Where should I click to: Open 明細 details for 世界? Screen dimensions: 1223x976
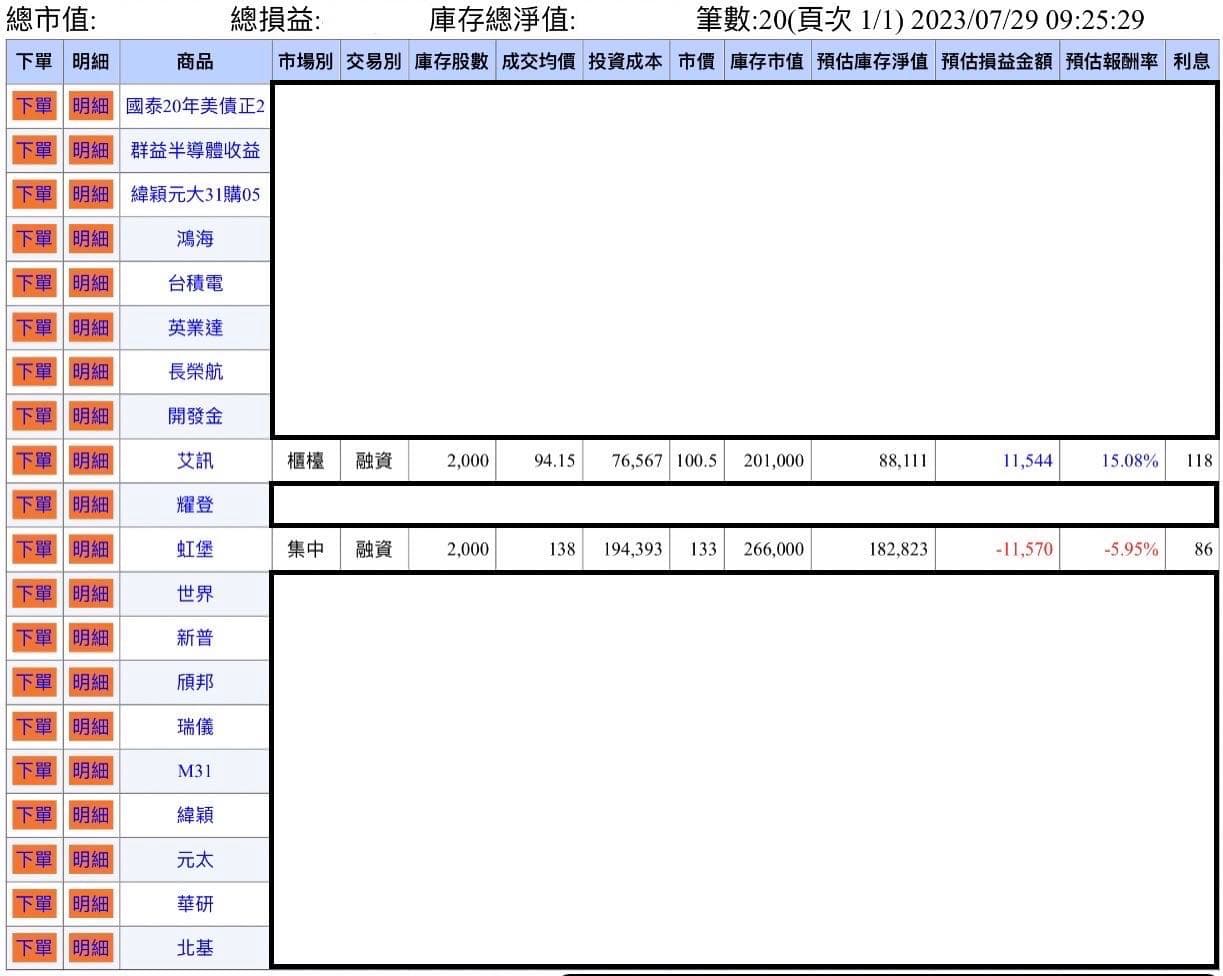pos(91,593)
